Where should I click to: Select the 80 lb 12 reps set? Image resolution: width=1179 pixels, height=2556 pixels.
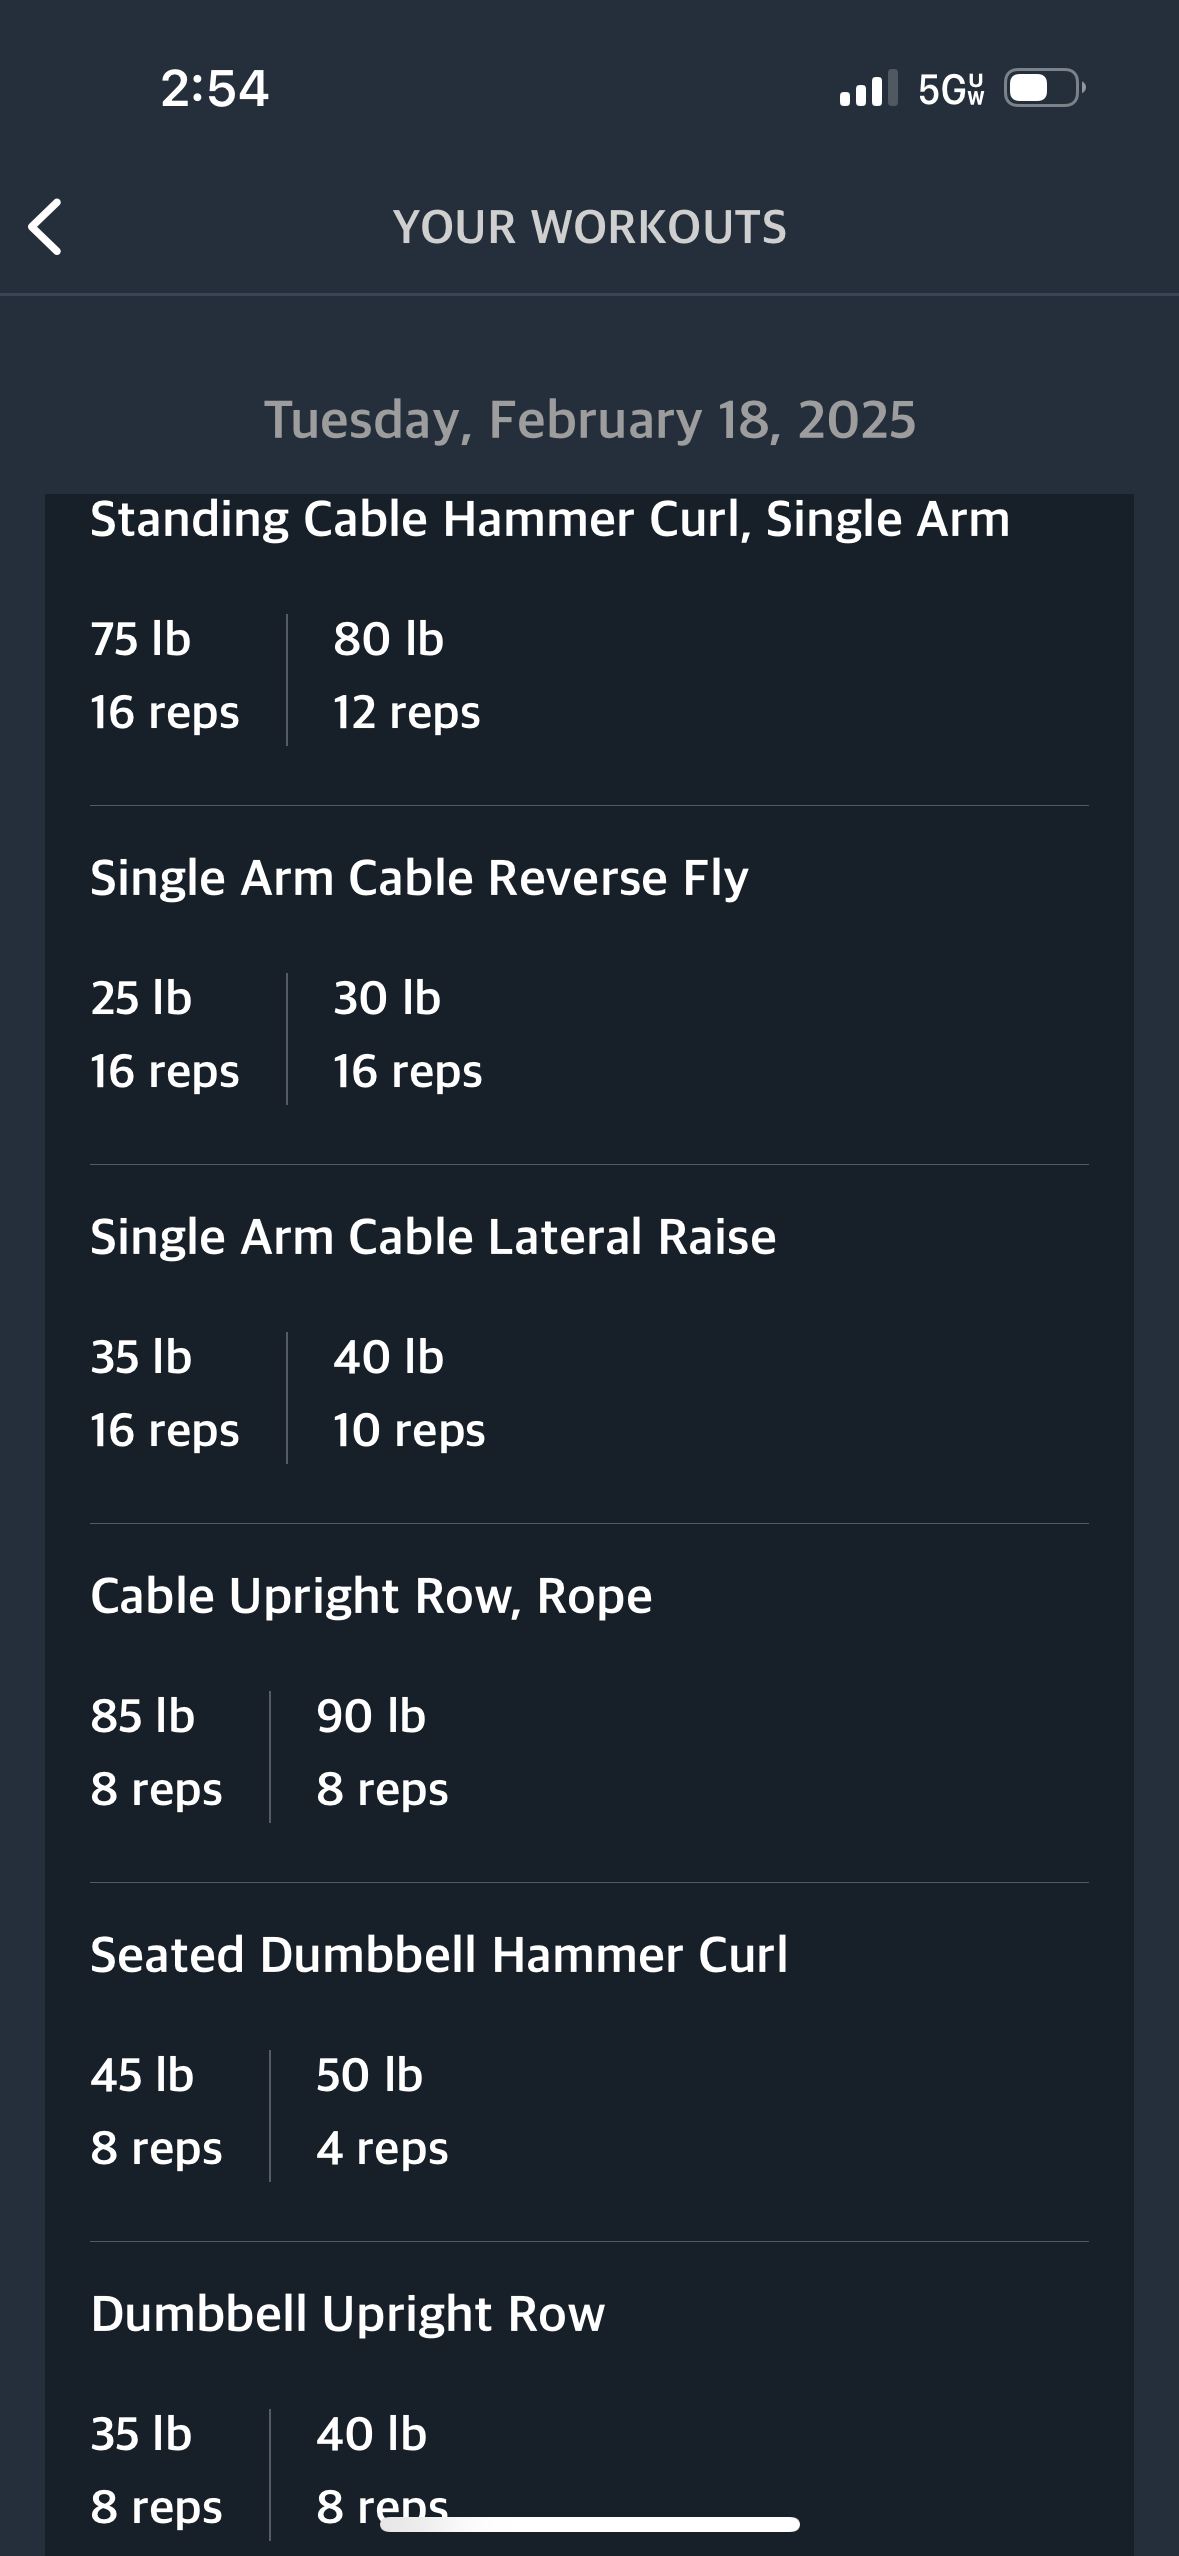tap(407, 676)
